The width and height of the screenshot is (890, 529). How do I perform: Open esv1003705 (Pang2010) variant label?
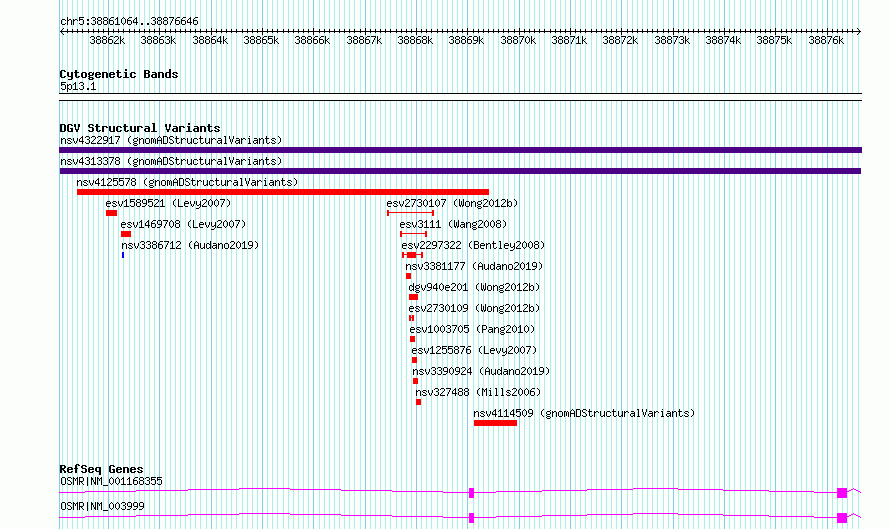[x=472, y=329]
